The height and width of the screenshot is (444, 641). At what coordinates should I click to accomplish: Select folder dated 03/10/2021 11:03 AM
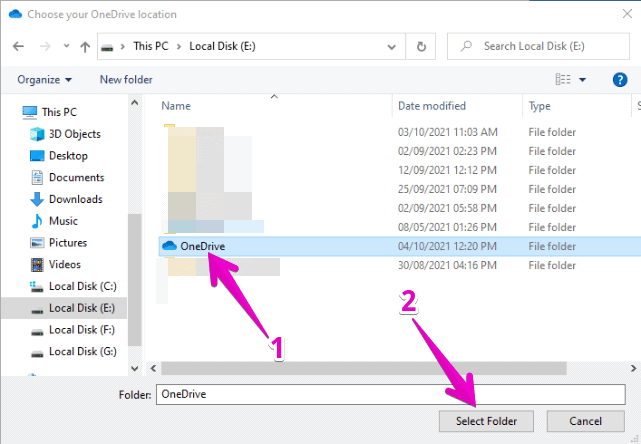[400, 132]
